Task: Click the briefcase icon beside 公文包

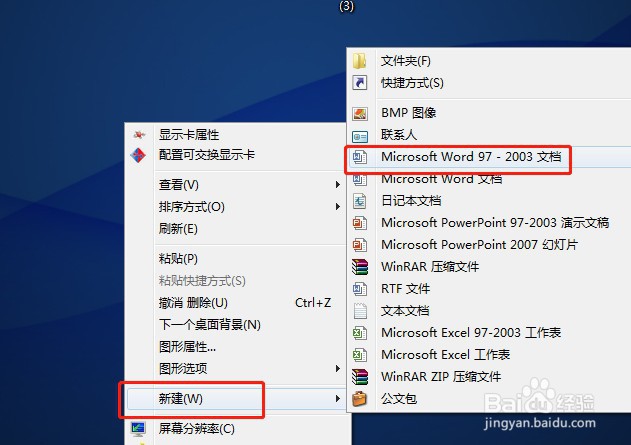Action: point(359,399)
